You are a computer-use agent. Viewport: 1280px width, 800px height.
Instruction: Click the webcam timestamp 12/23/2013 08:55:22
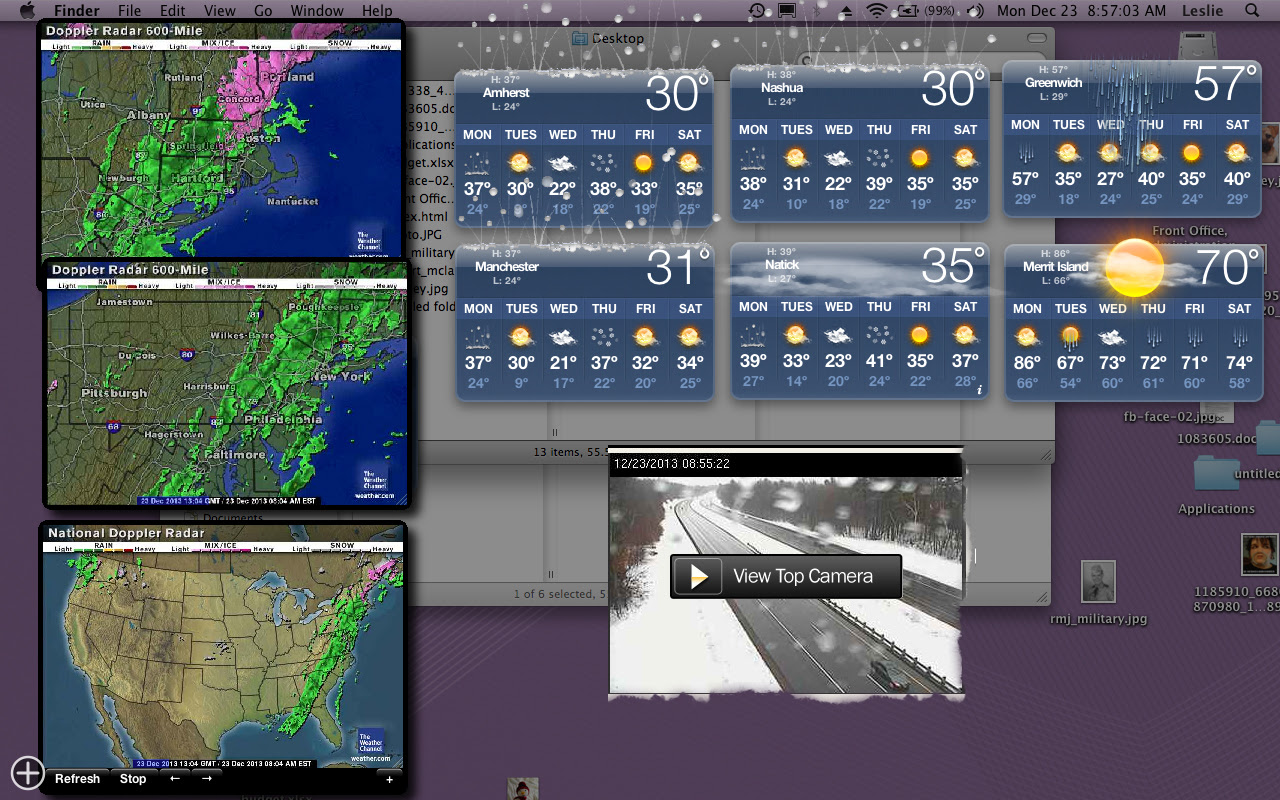click(x=671, y=464)
